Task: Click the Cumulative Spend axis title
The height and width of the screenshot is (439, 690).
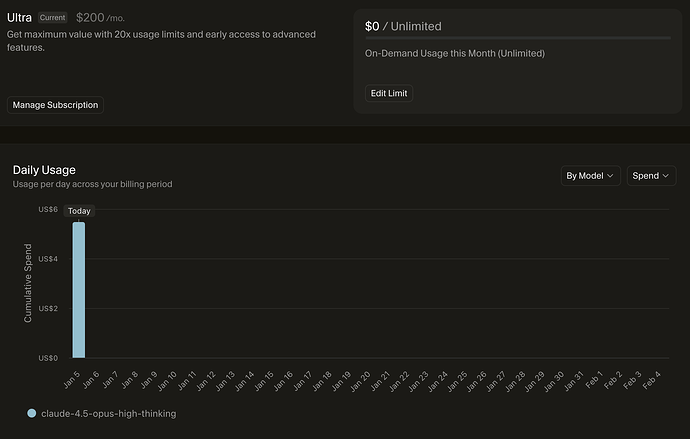Action: tap(28, 283)
